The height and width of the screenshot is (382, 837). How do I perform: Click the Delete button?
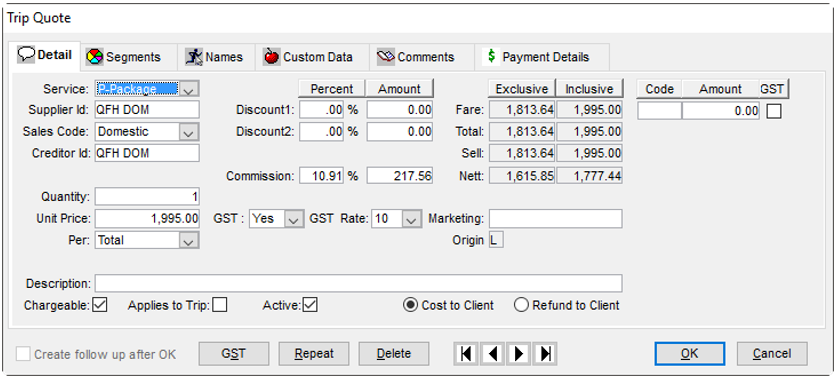click(394, 354)
